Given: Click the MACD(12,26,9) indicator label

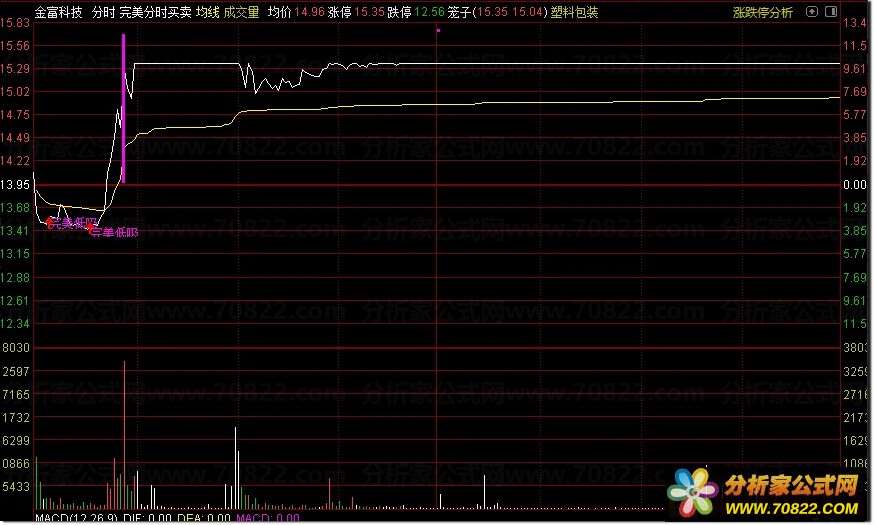Looking at the screenshot, I should click(76, 519).
